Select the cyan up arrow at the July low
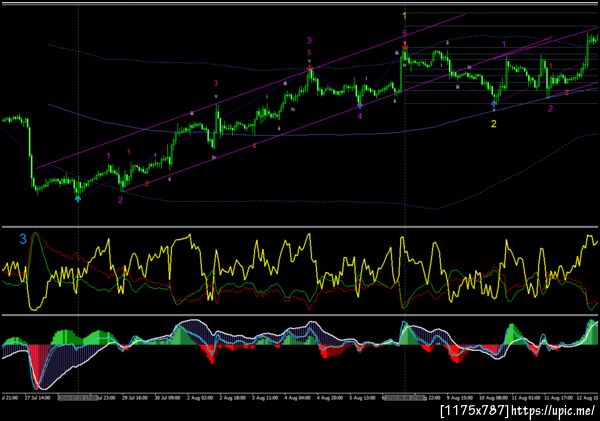This screenshot has height=421, width=600. [78, 199]
